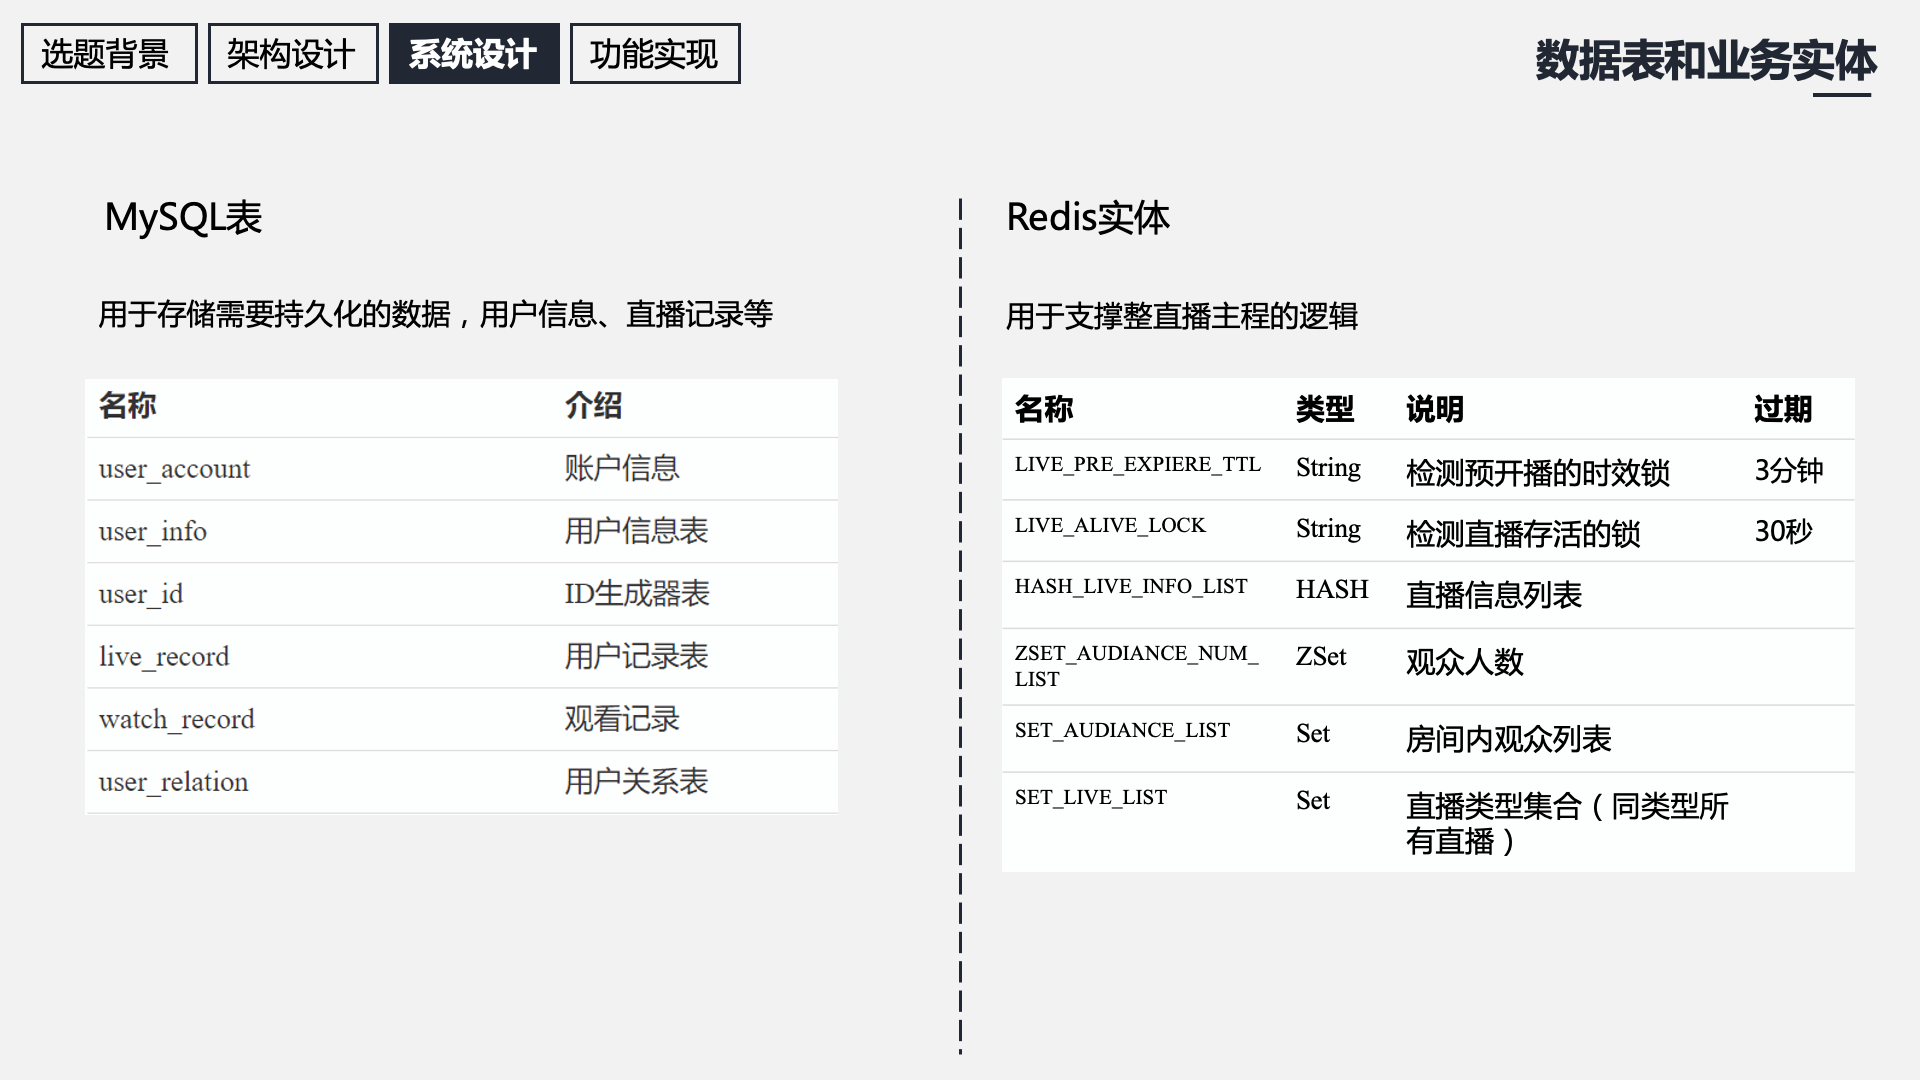Click the LIVE_PRE_EXPIERE_TTL key name
1920x1080 pixels.
[x=1137, y=465]
